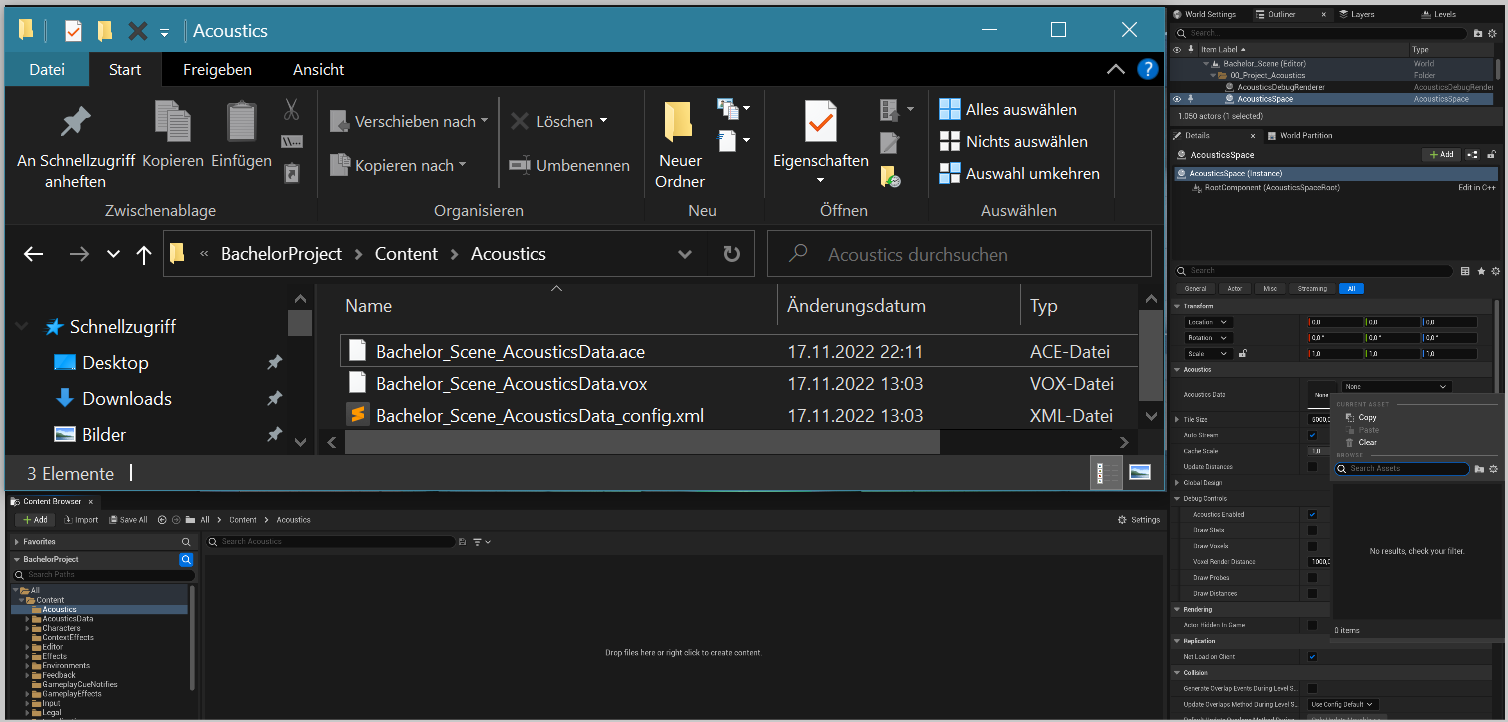The width and height of the screenshot is (1508, 722).
Task: Click the Neuer Ordner icon in Explorer
Action: click(679, 120)
